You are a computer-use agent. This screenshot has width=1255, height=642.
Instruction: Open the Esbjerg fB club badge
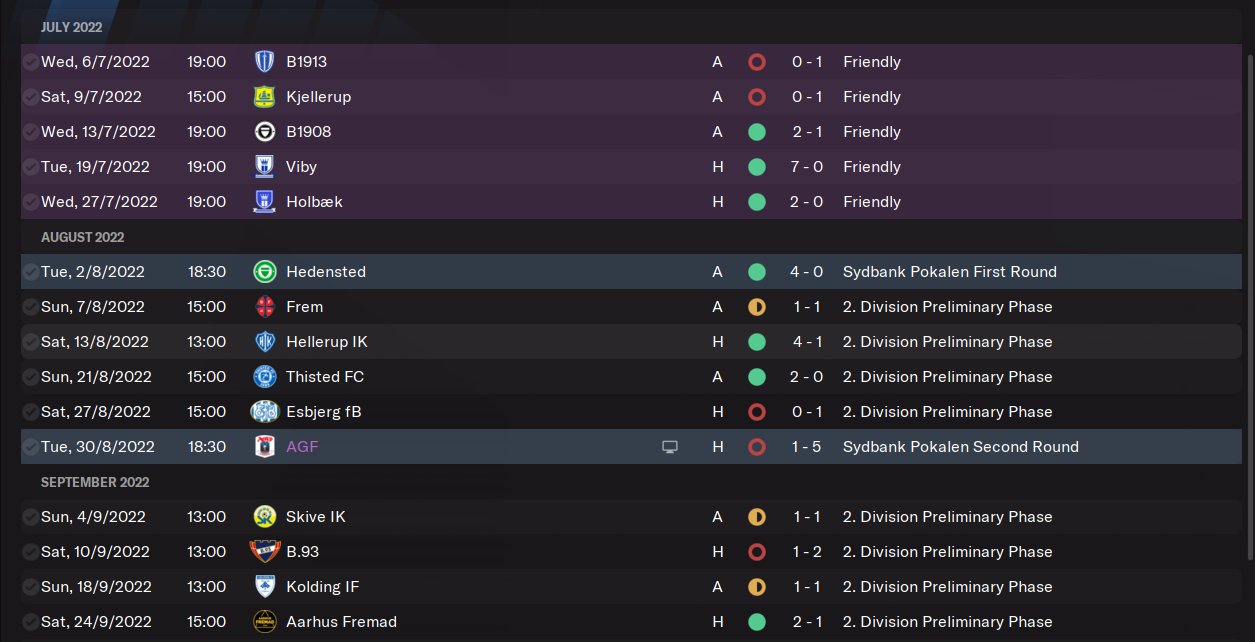(265, 412)
